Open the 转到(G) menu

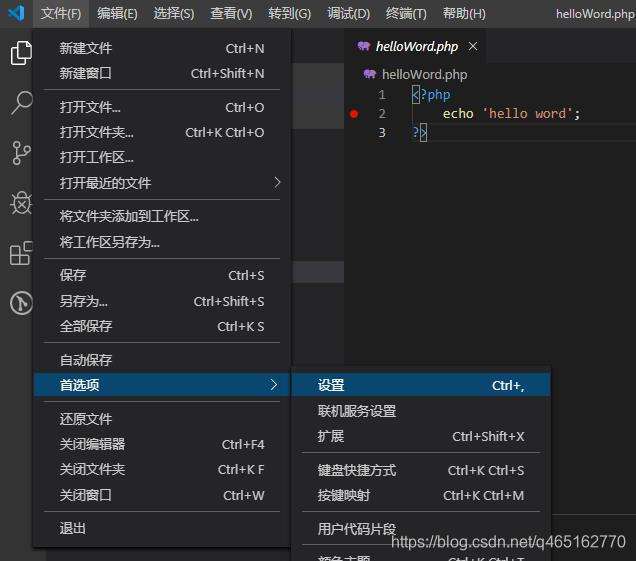click(x=289, y=14)
